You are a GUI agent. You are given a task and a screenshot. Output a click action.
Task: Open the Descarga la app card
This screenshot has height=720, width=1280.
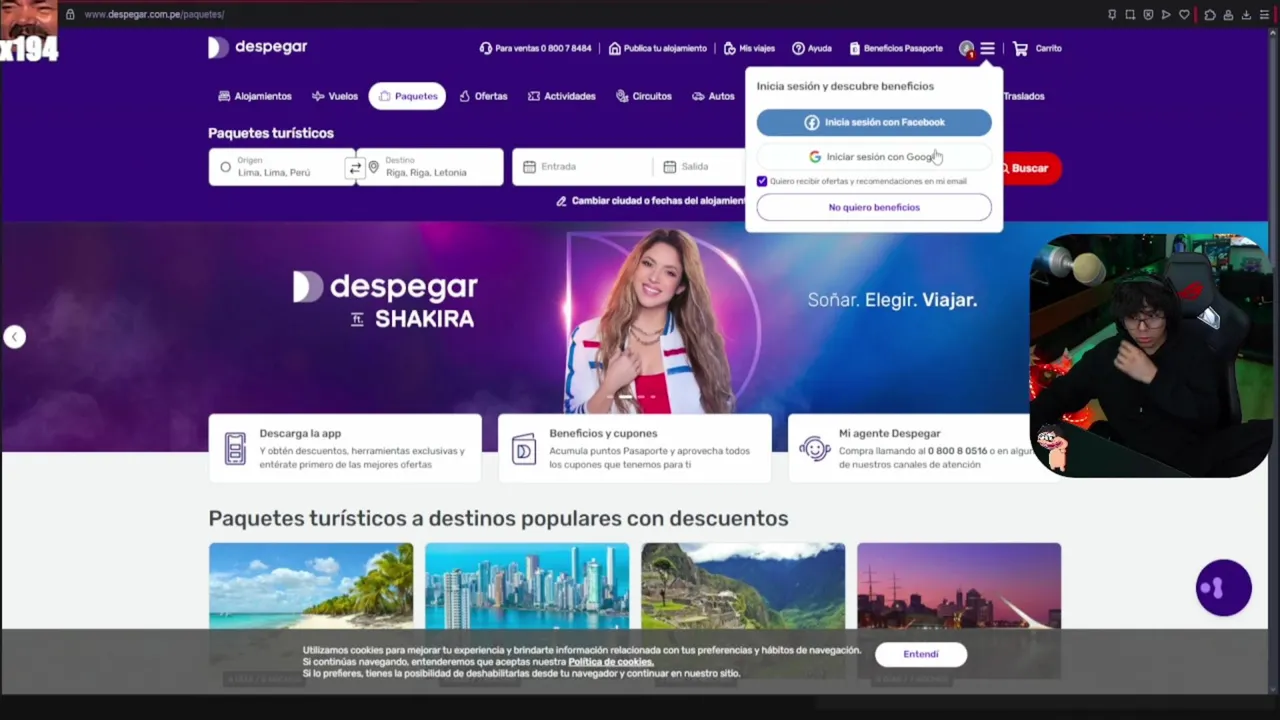click(345, 448)
